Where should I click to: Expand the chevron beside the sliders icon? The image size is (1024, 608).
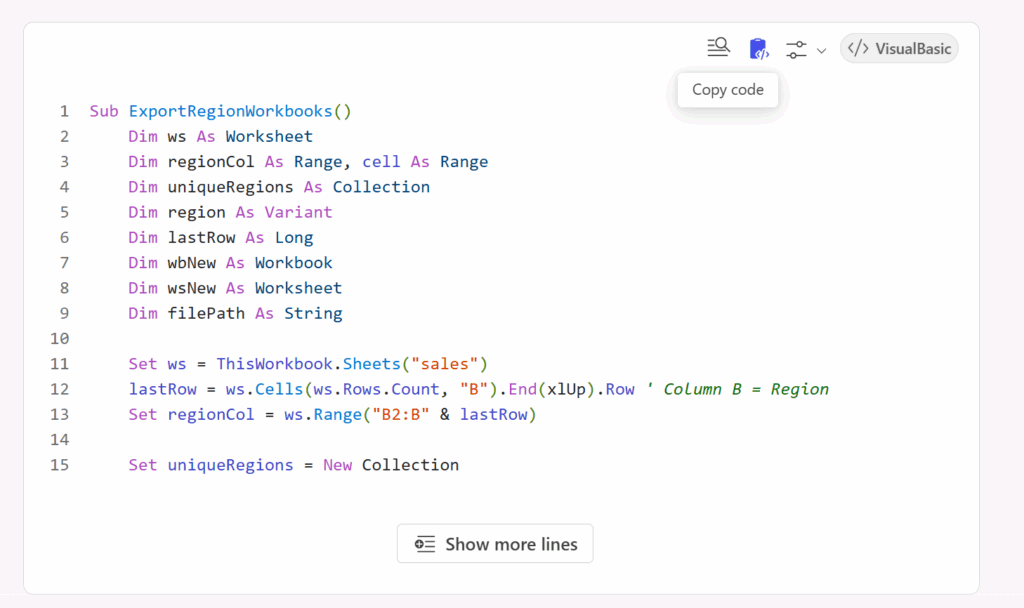821,50
